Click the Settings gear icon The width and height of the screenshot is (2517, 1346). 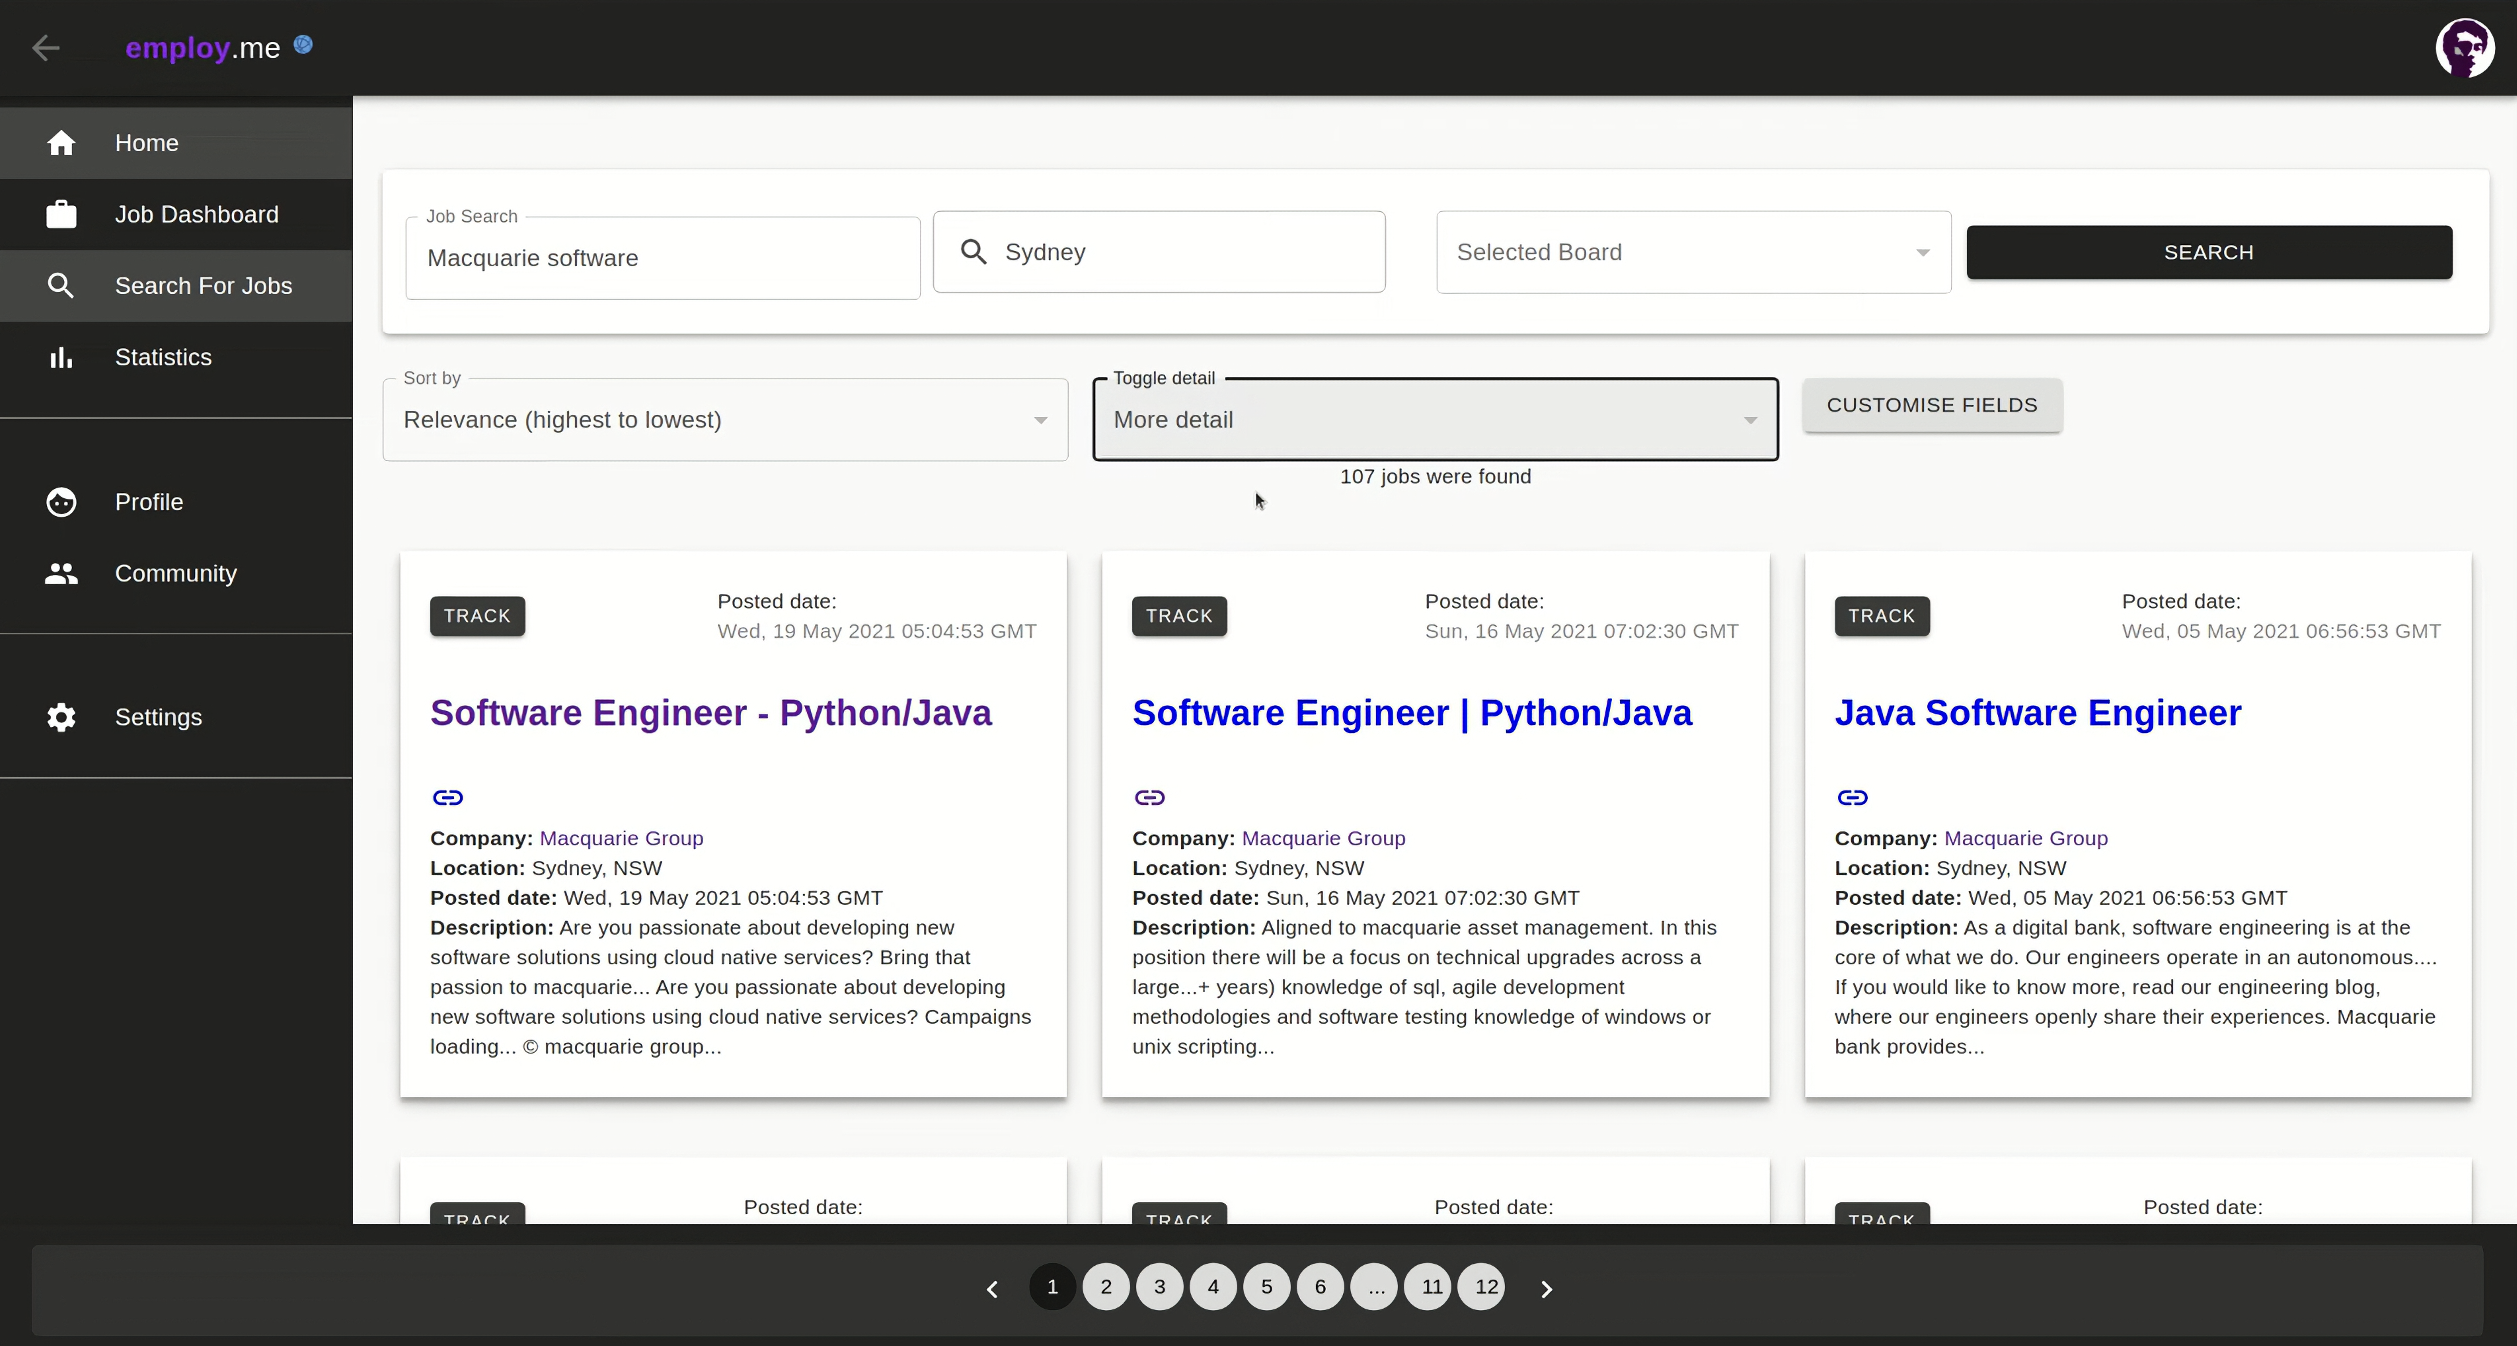(62, 717)
